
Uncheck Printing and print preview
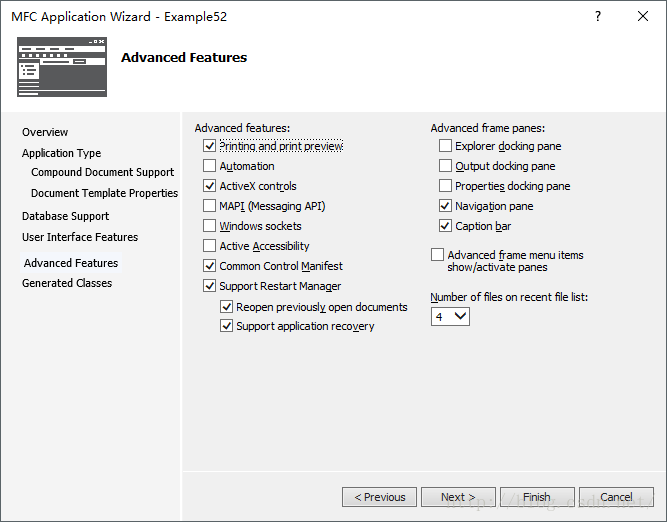point(209,146)
